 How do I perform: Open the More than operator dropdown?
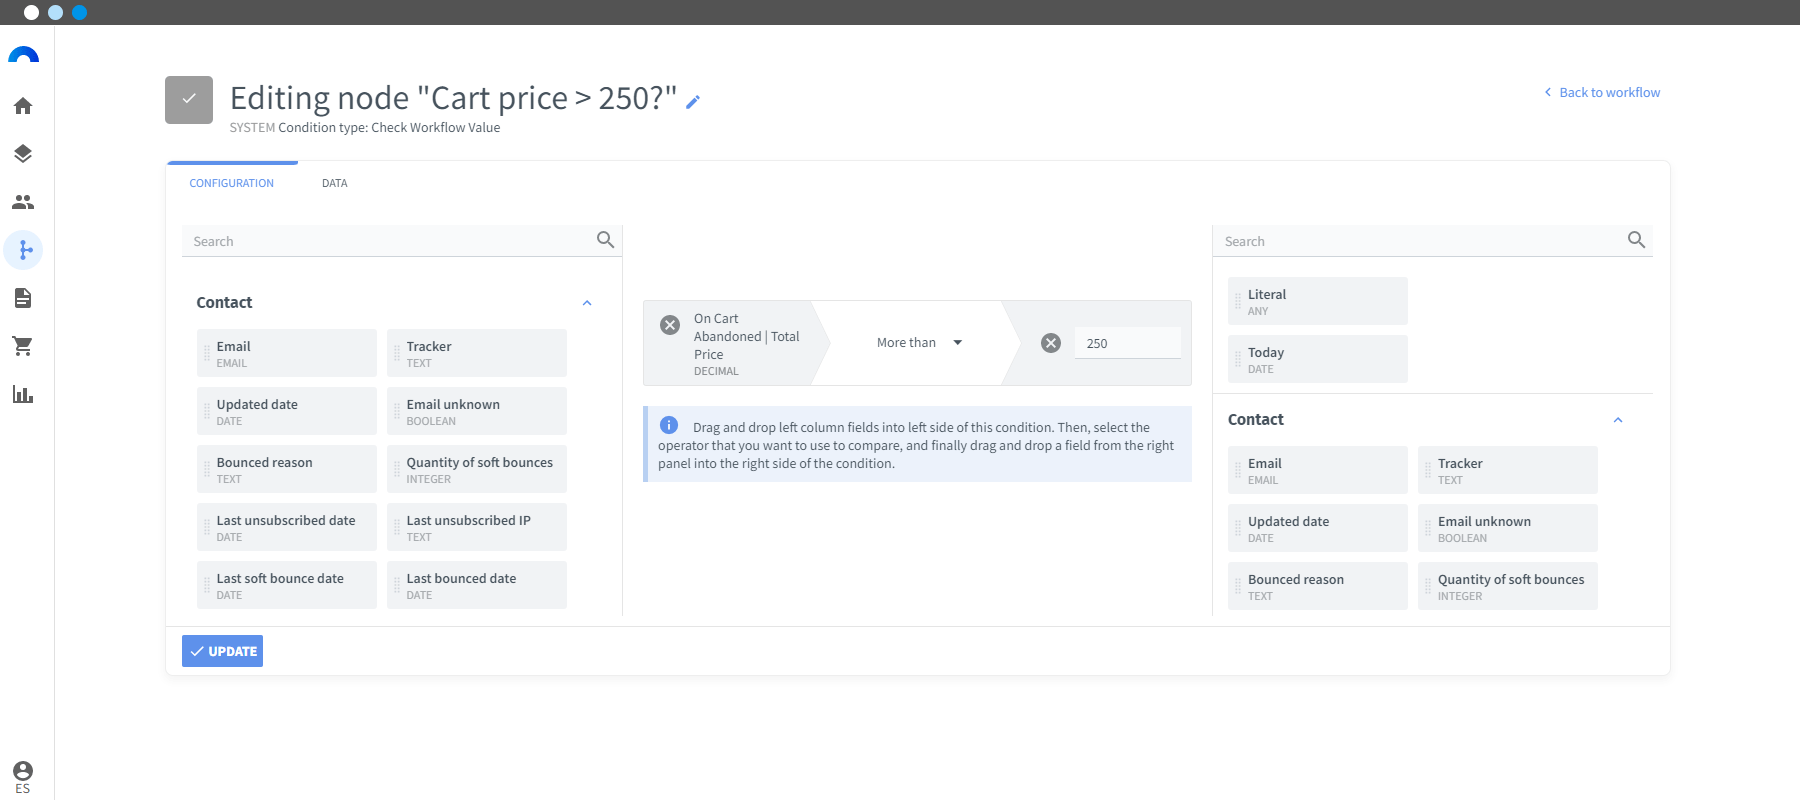pyautogui.click(x=919, y=343)
